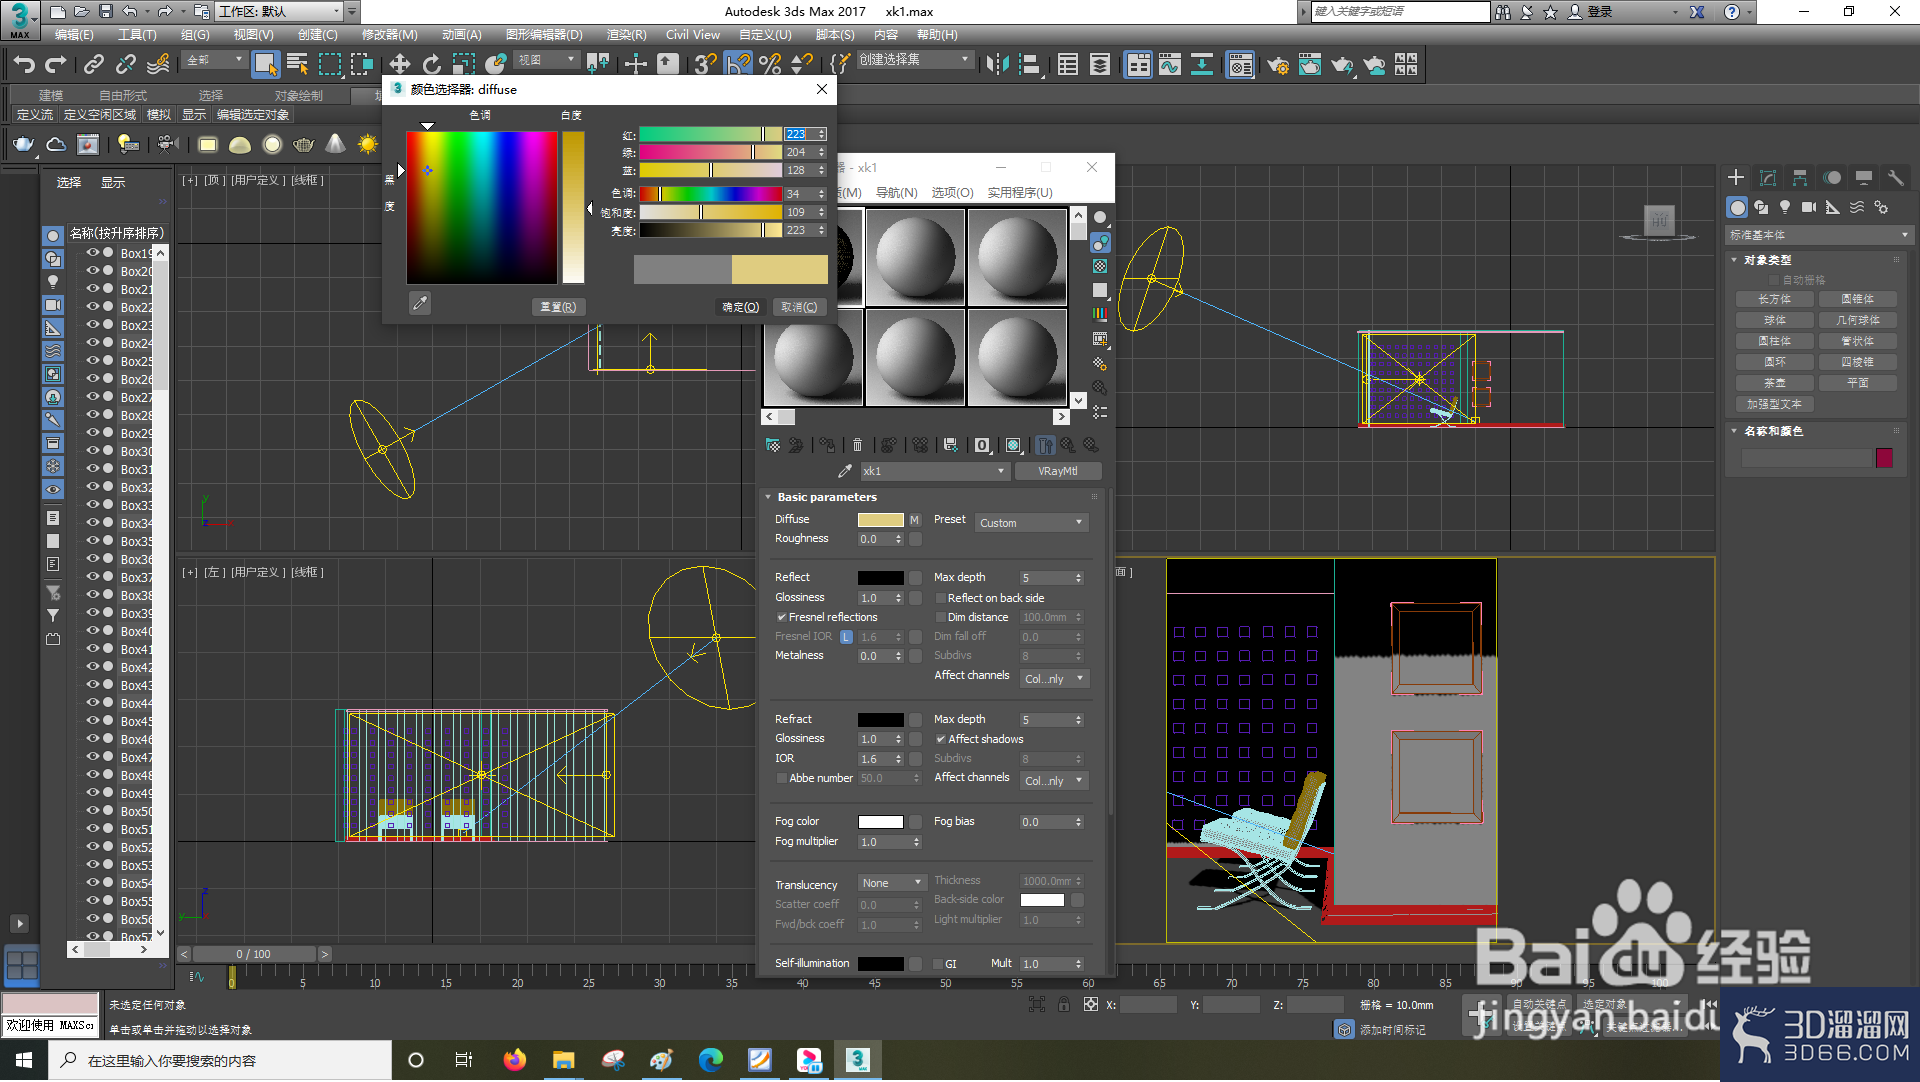Screen dimensions: 1920x1082
Task: Open the Preset Custom dropdown
Action: [x=1031, y=523]
